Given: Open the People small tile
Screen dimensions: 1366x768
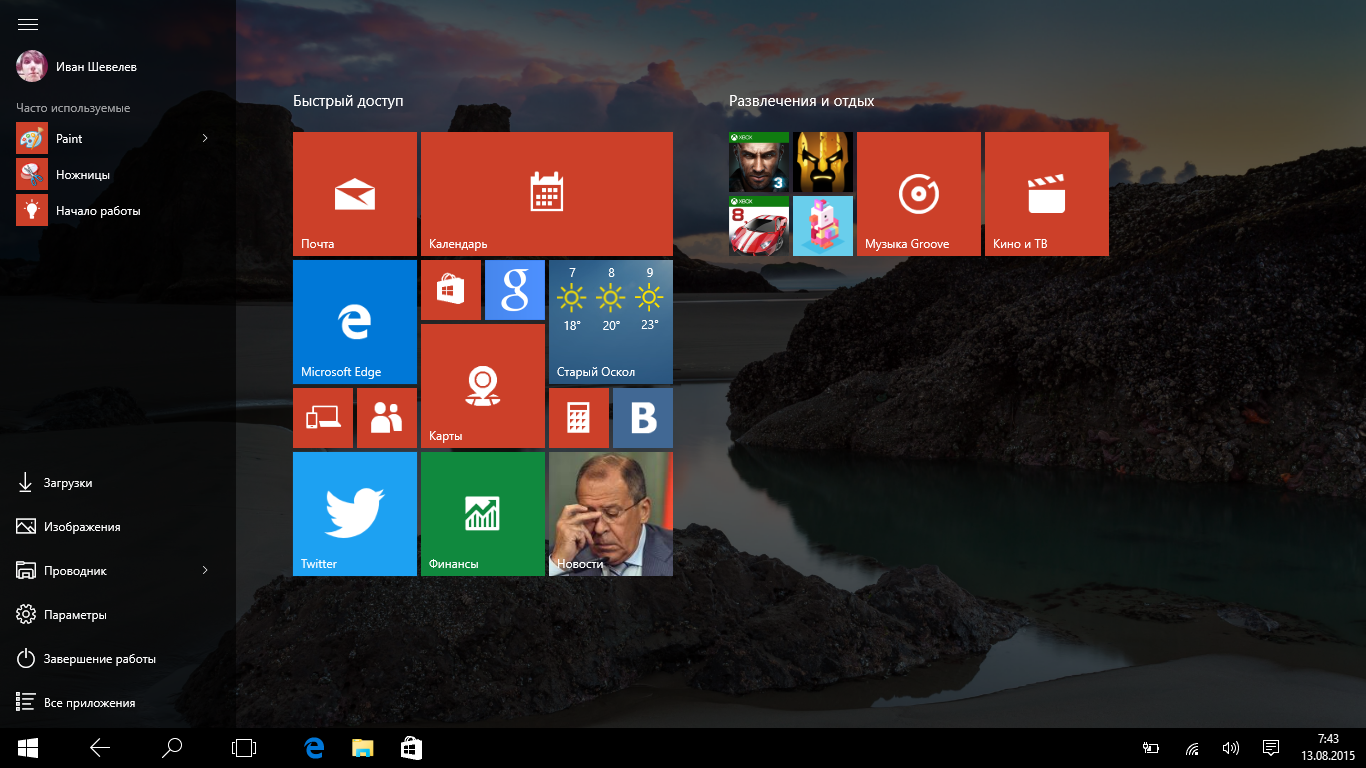Looking at the screenshot, I should (x=387, y=418).
